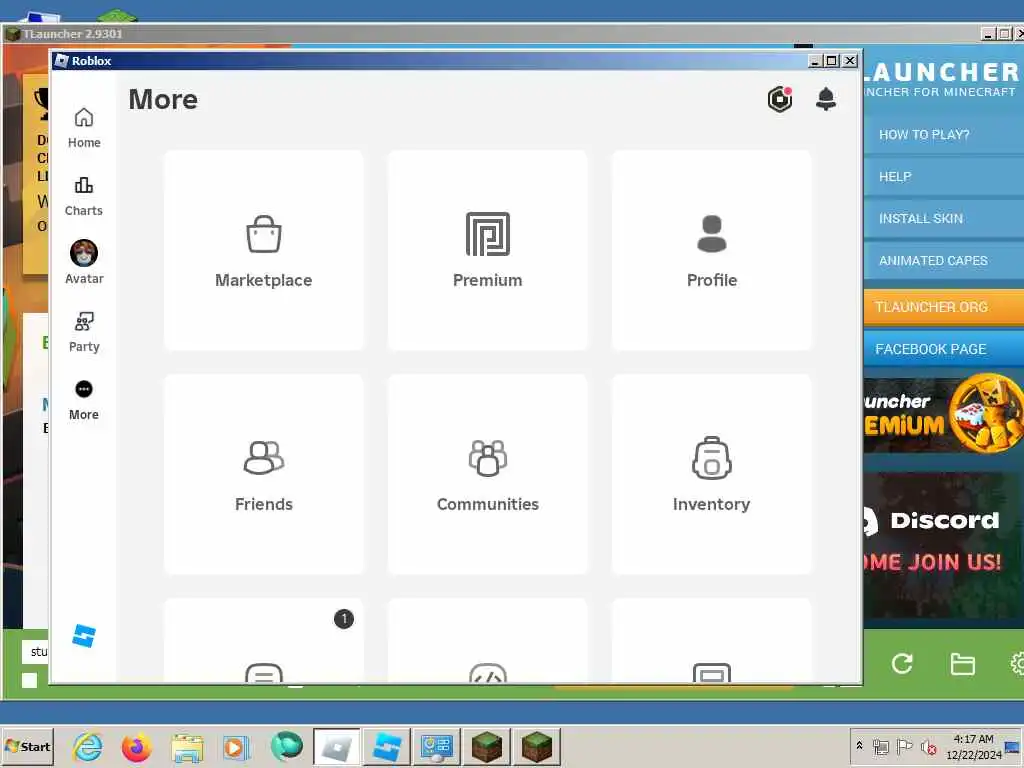Image resolution: width=1024 pixels, height=768 pixels.
Task: Click INSTALL SKIN in TLauncher
Action: click(x=944, y=218)
